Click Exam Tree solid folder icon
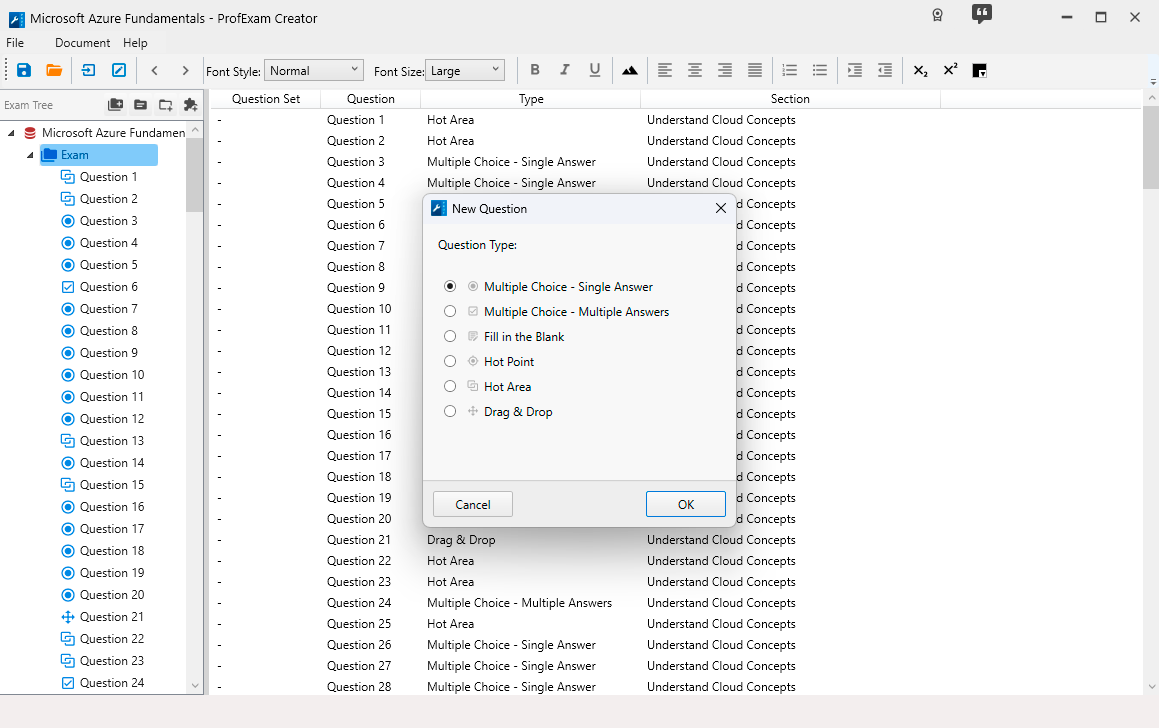Image resolution: width=1159 pixels, height=728 pixels. (x=140, y=105)
